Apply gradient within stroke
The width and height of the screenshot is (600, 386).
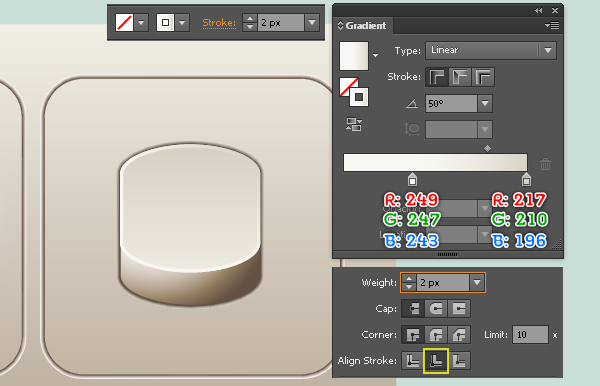tap(437, 77)
